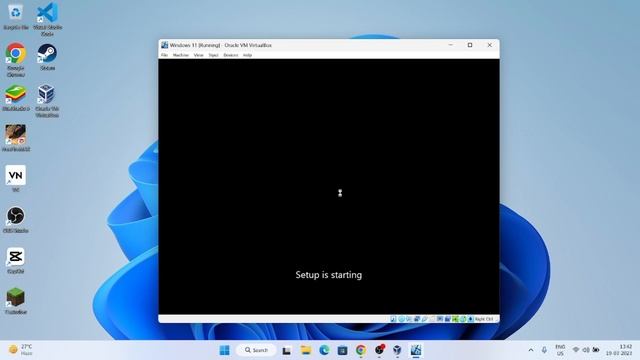Click the hard disk activity status icon
The width and height of the screenshot is (640, 360).
pos(393,319)
